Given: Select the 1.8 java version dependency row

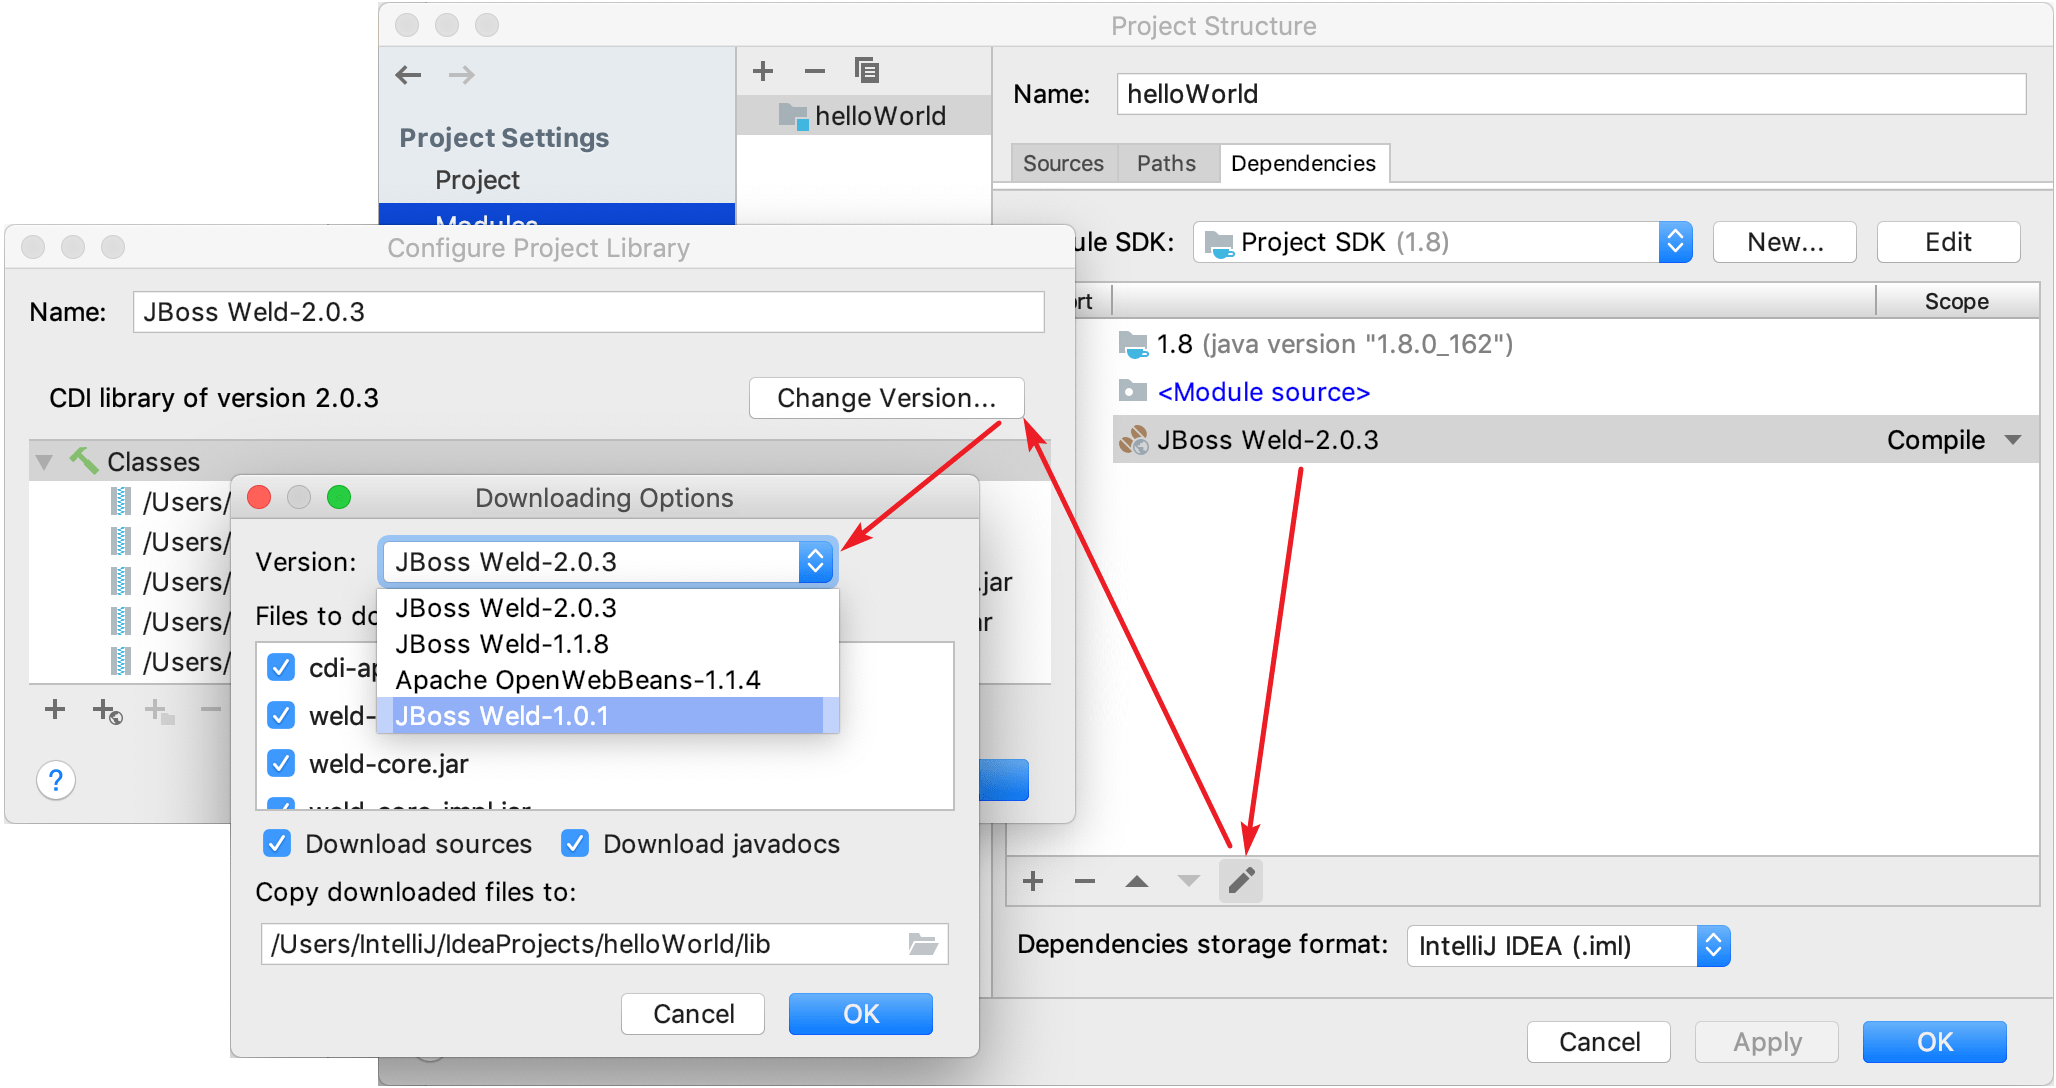Looking at the screenshot, I should (x=1575, y=344).
